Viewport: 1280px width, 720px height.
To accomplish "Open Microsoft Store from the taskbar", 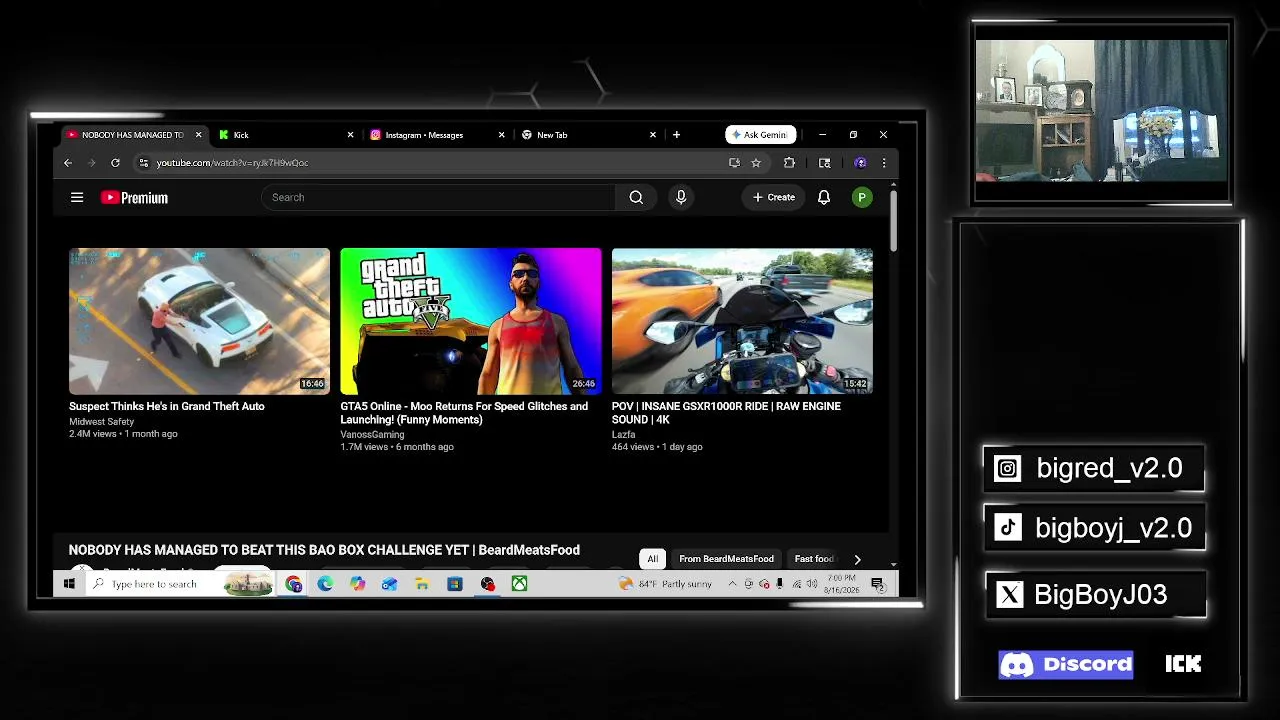I will click(454, 584).
